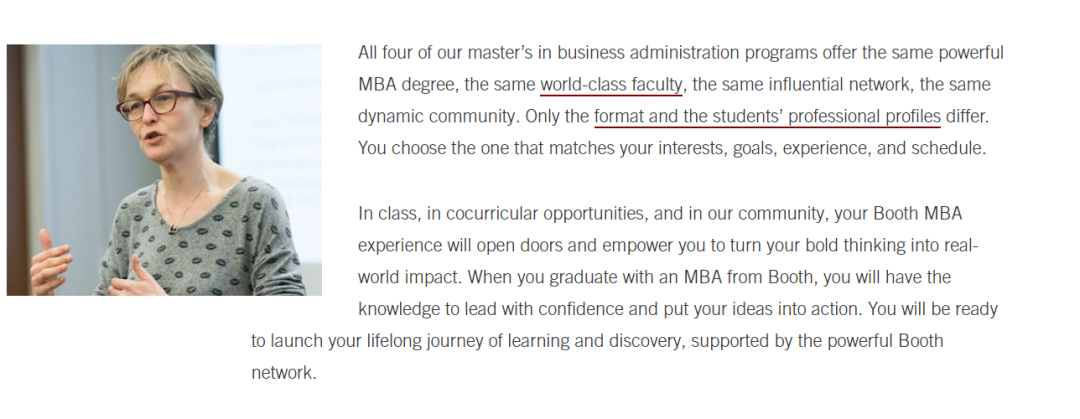
Task: Follow the format and students' professional profiles link
Action: (767, 116)
